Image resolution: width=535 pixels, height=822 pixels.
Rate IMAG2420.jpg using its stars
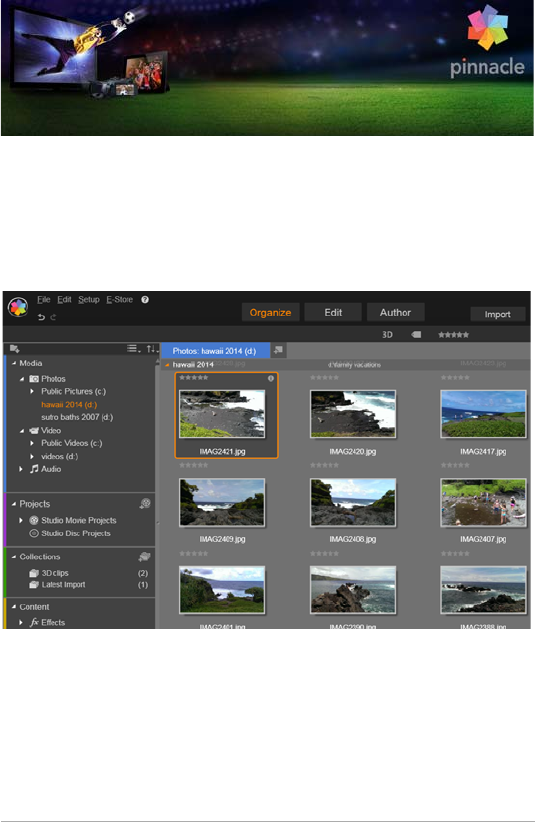click(x=324, y=377)
